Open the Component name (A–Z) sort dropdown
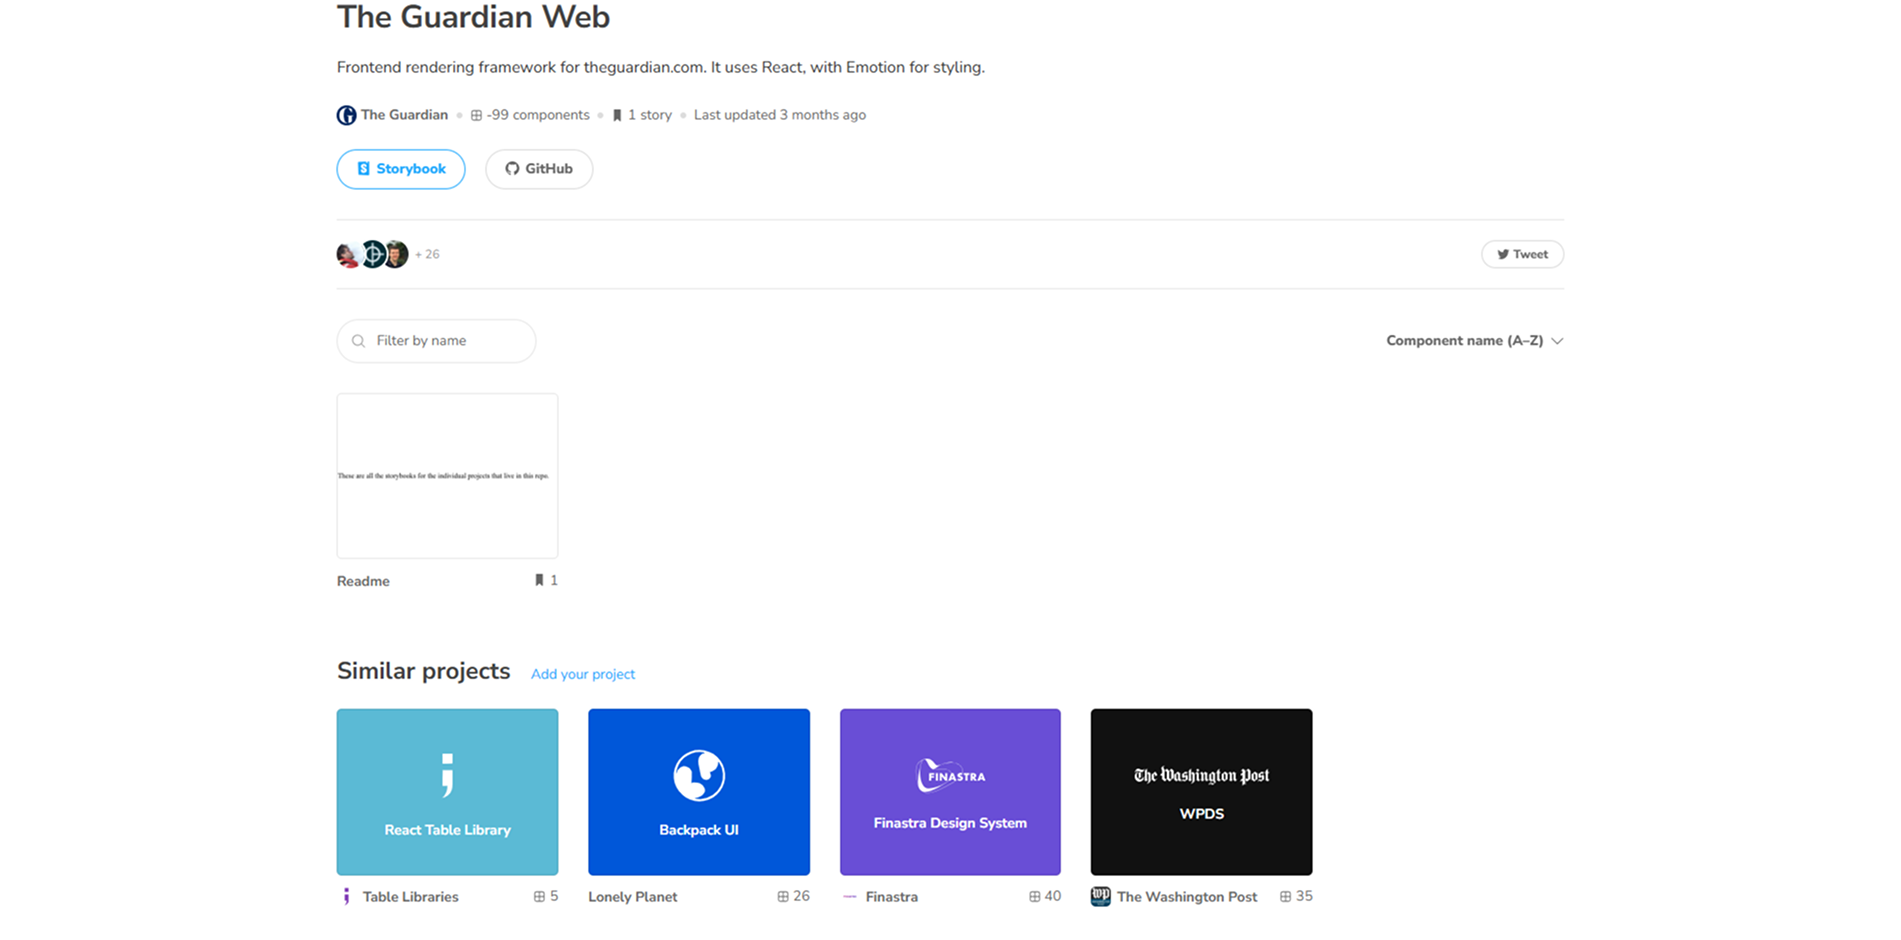The height and width of the screenshot is (940, 1901). click(1474, 341)
